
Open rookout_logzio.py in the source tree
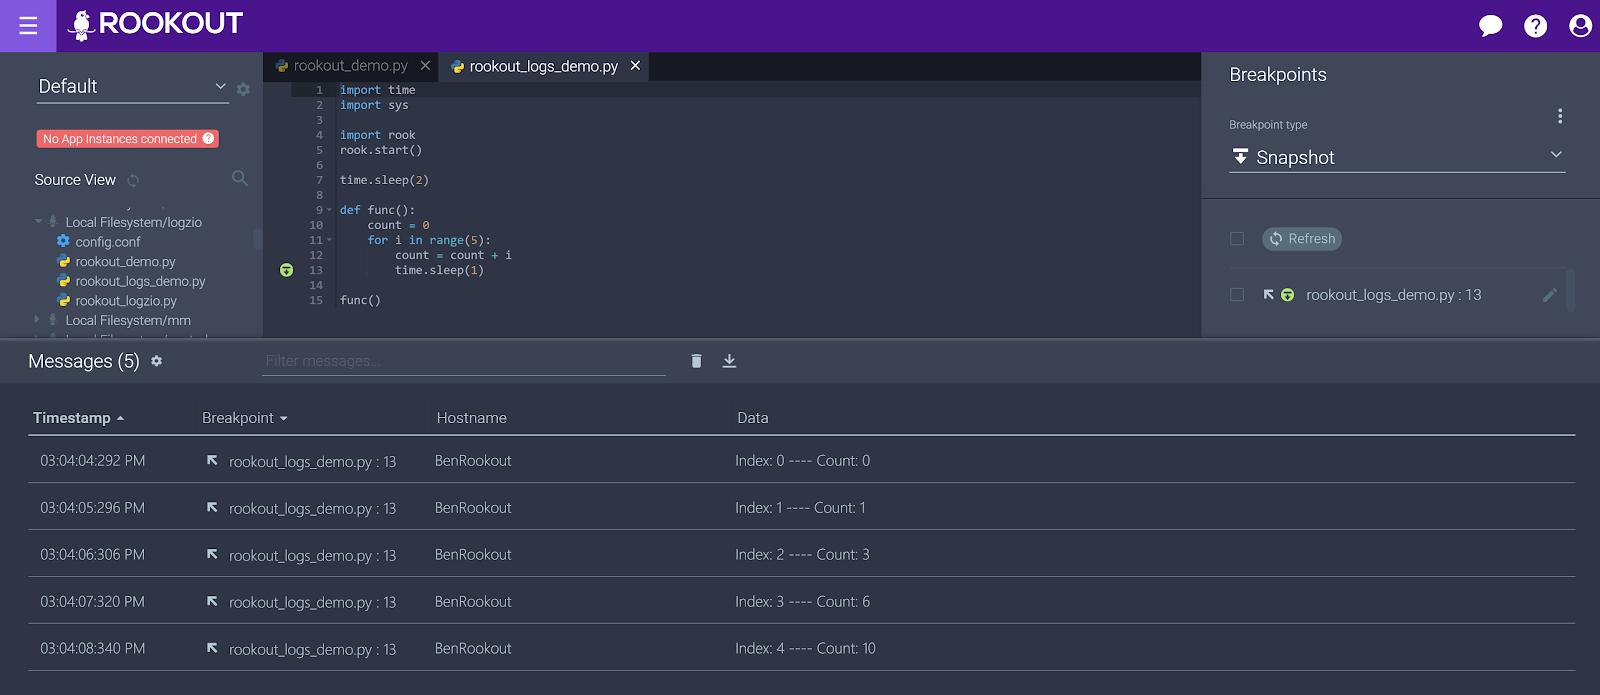pos(126,301)
